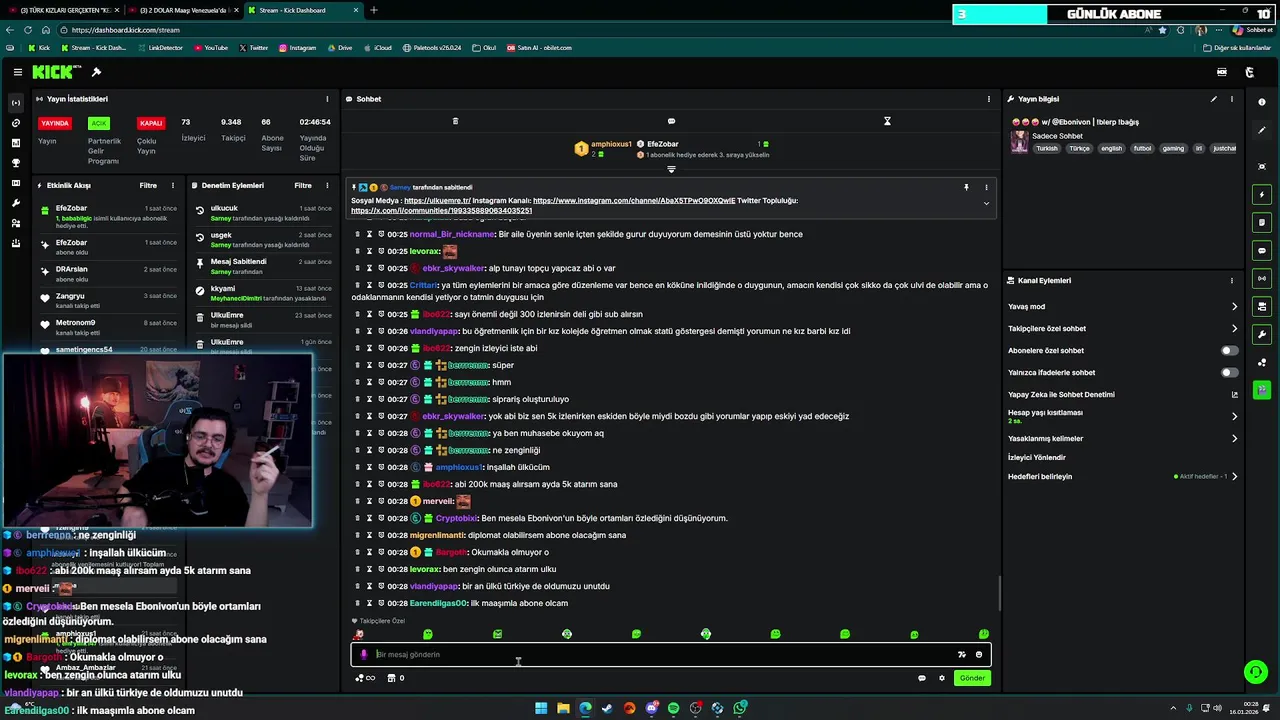1280x720 pixels.
Task: Open the Instagram channel link in pinned message
Action: [x=634, y=201]
